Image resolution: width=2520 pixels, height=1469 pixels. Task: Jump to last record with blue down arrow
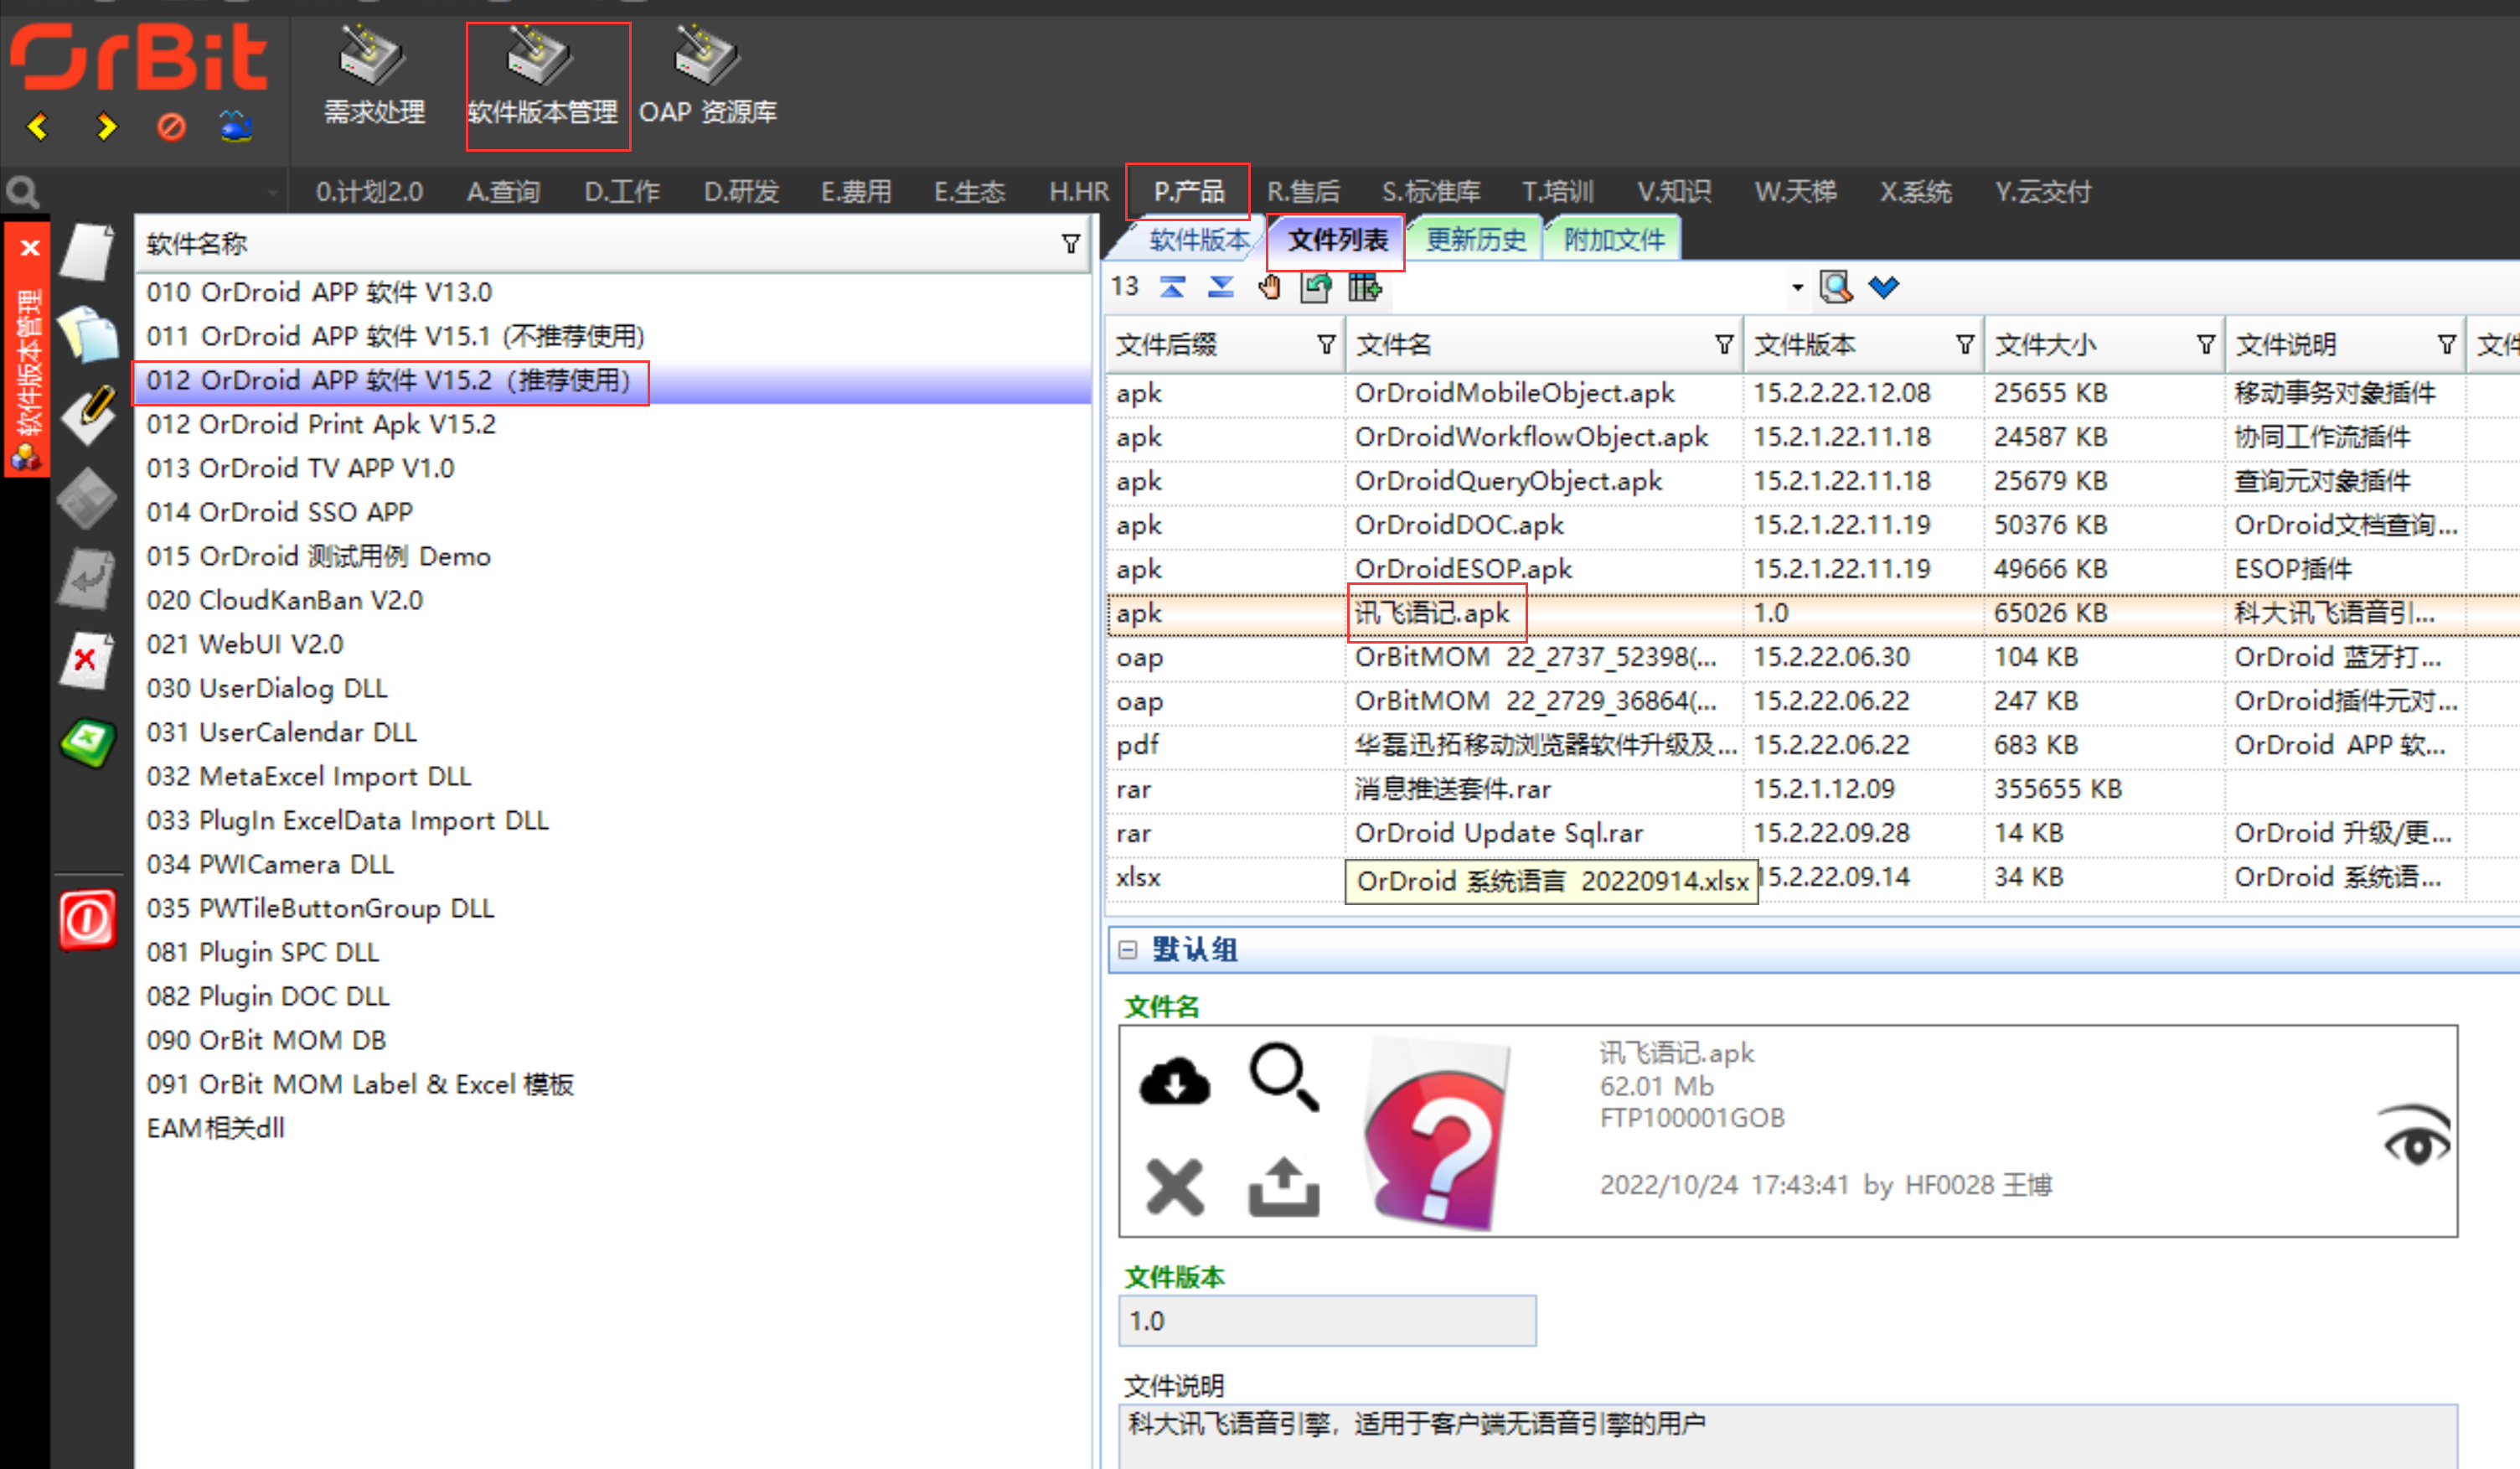click(1220, 288)
